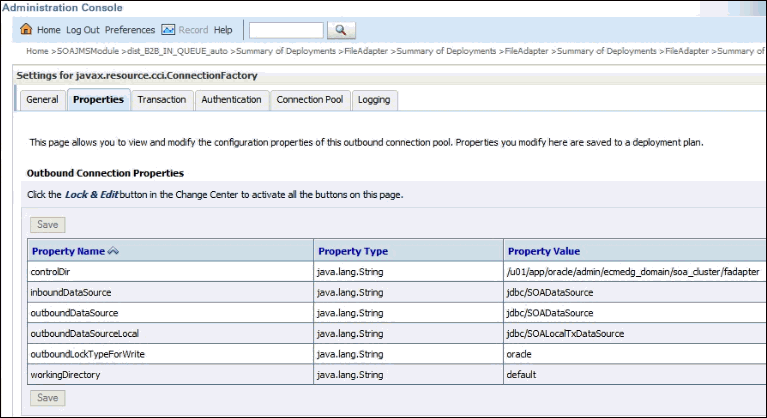Switch to the Logging tab
The width and height of the screenshot is (767, 418).
coord(374,100)
